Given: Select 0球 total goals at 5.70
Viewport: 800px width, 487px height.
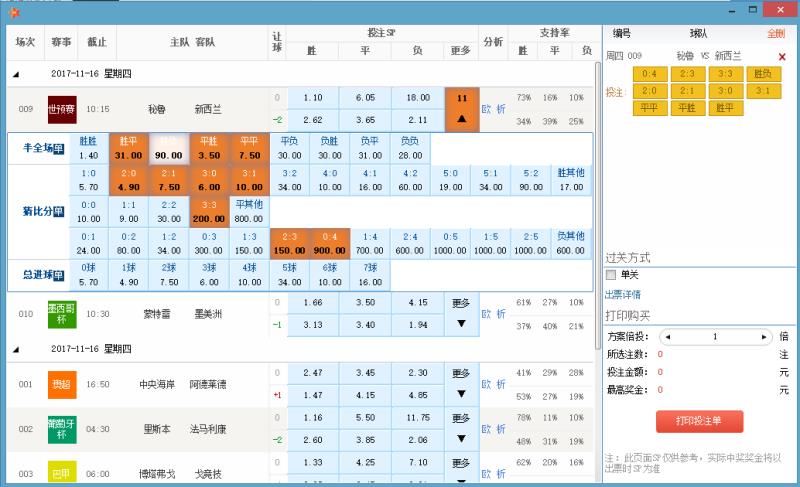Looking at the screenshot, I should (x=89, y=275).
